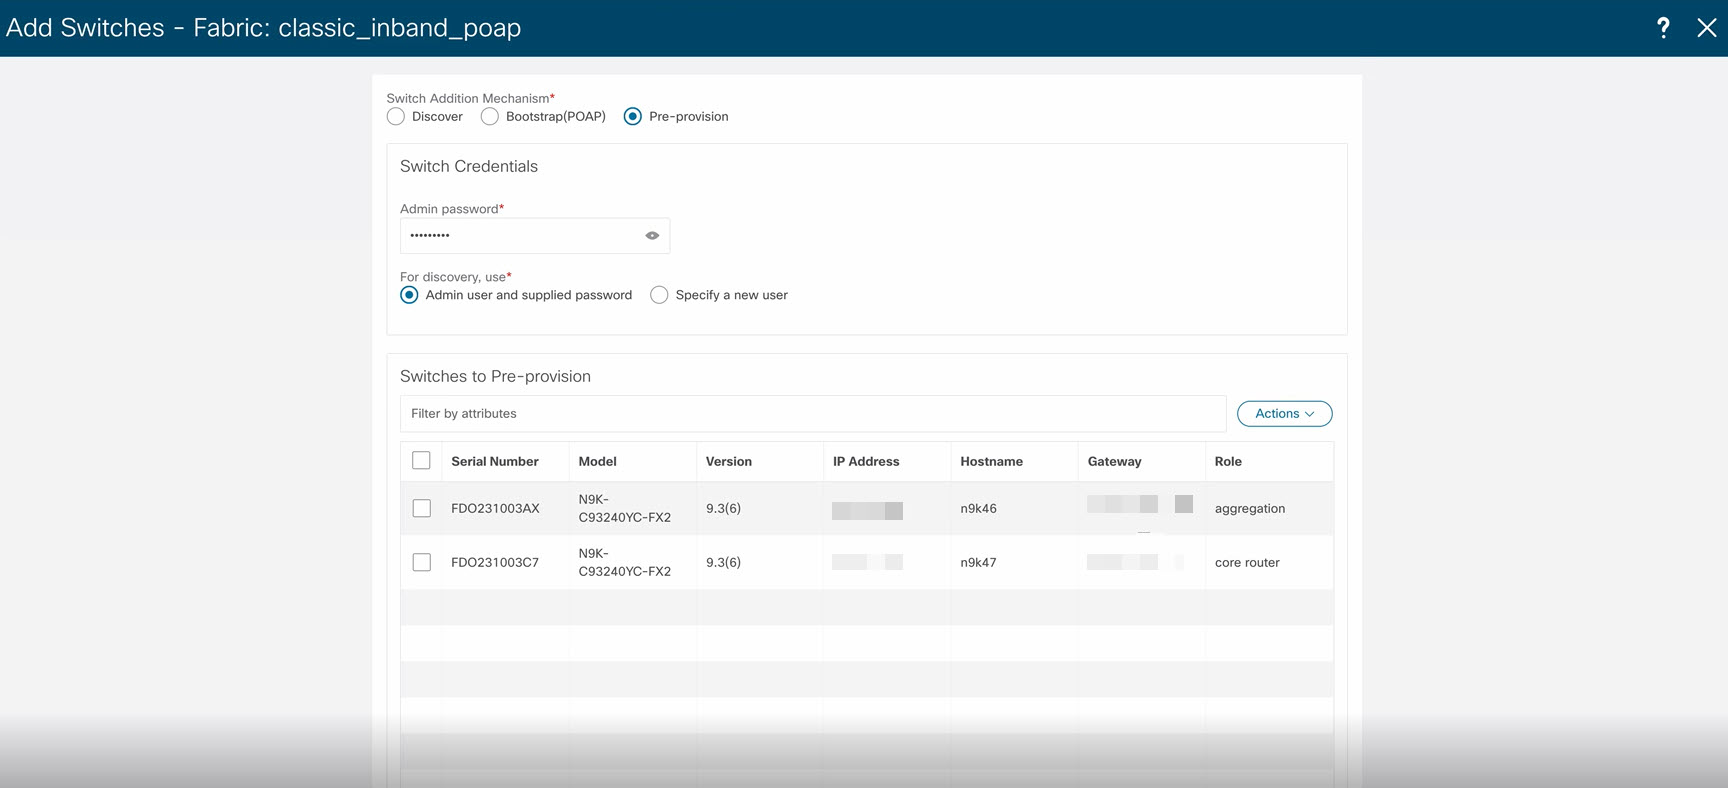Viewport: 1728px width, 788px height.
Task: Sort by Serial Number column header
Action: (x=495, y=462)
